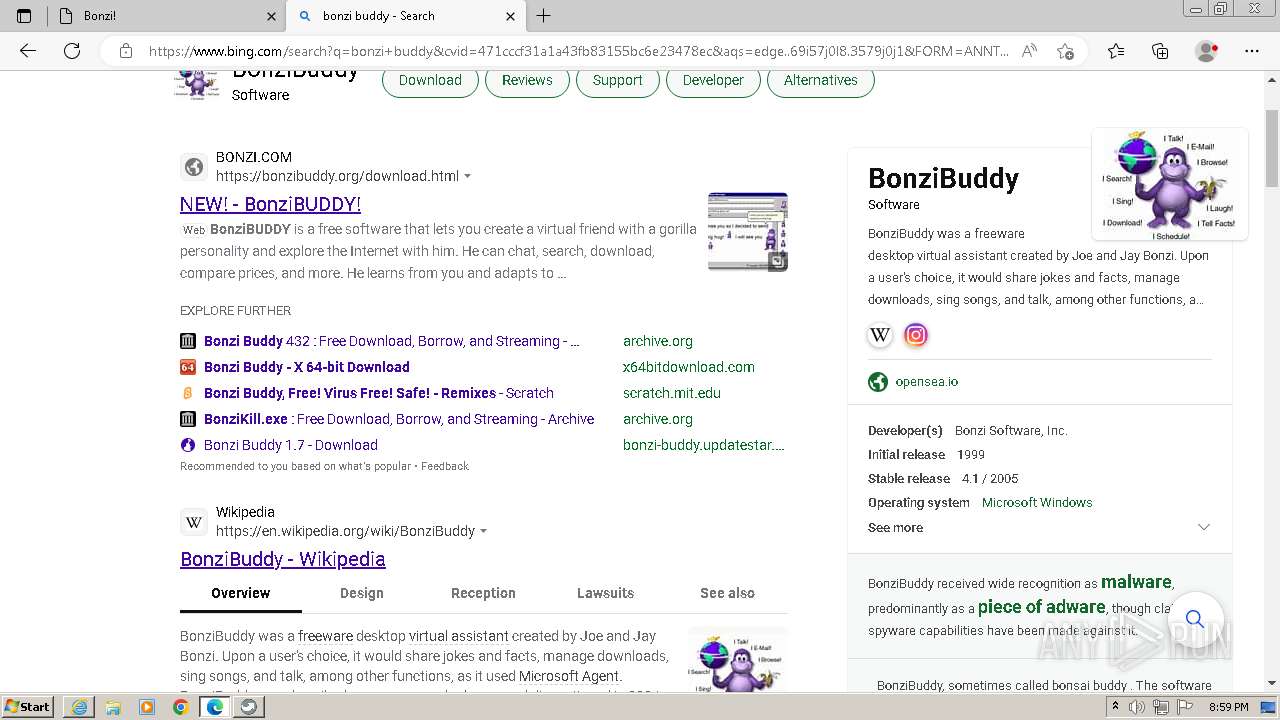Select the Overview tab
The width and height of the screenshot is (1280, 720).
pyautogui.click(x=240, y=593)
